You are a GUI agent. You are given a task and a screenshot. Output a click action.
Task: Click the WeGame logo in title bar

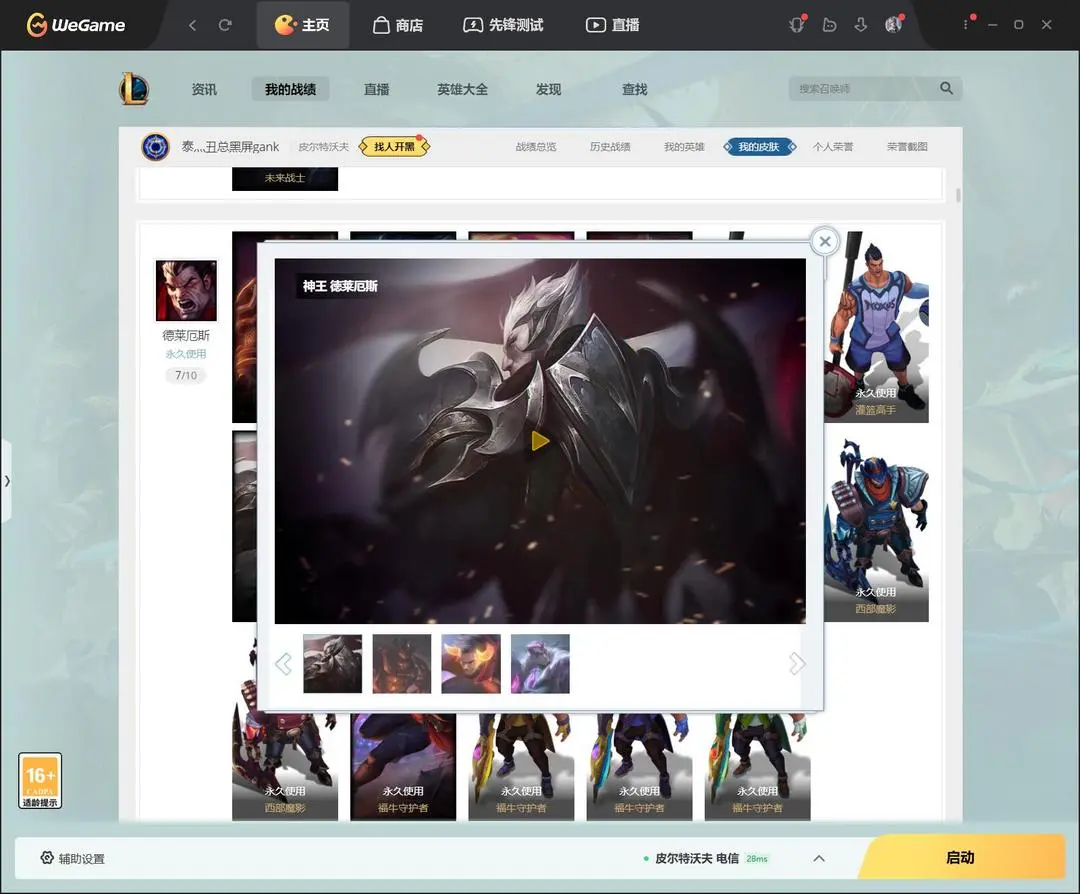click(76, 25)
